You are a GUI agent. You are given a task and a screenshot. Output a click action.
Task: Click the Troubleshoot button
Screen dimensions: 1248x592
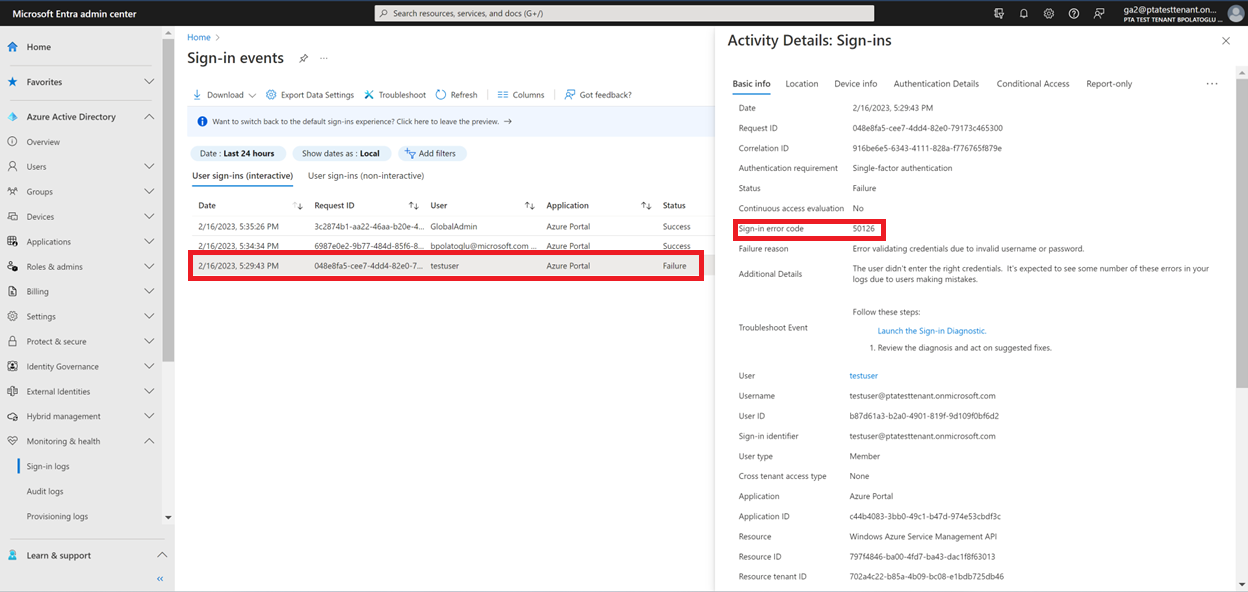[x=395, y=95]
